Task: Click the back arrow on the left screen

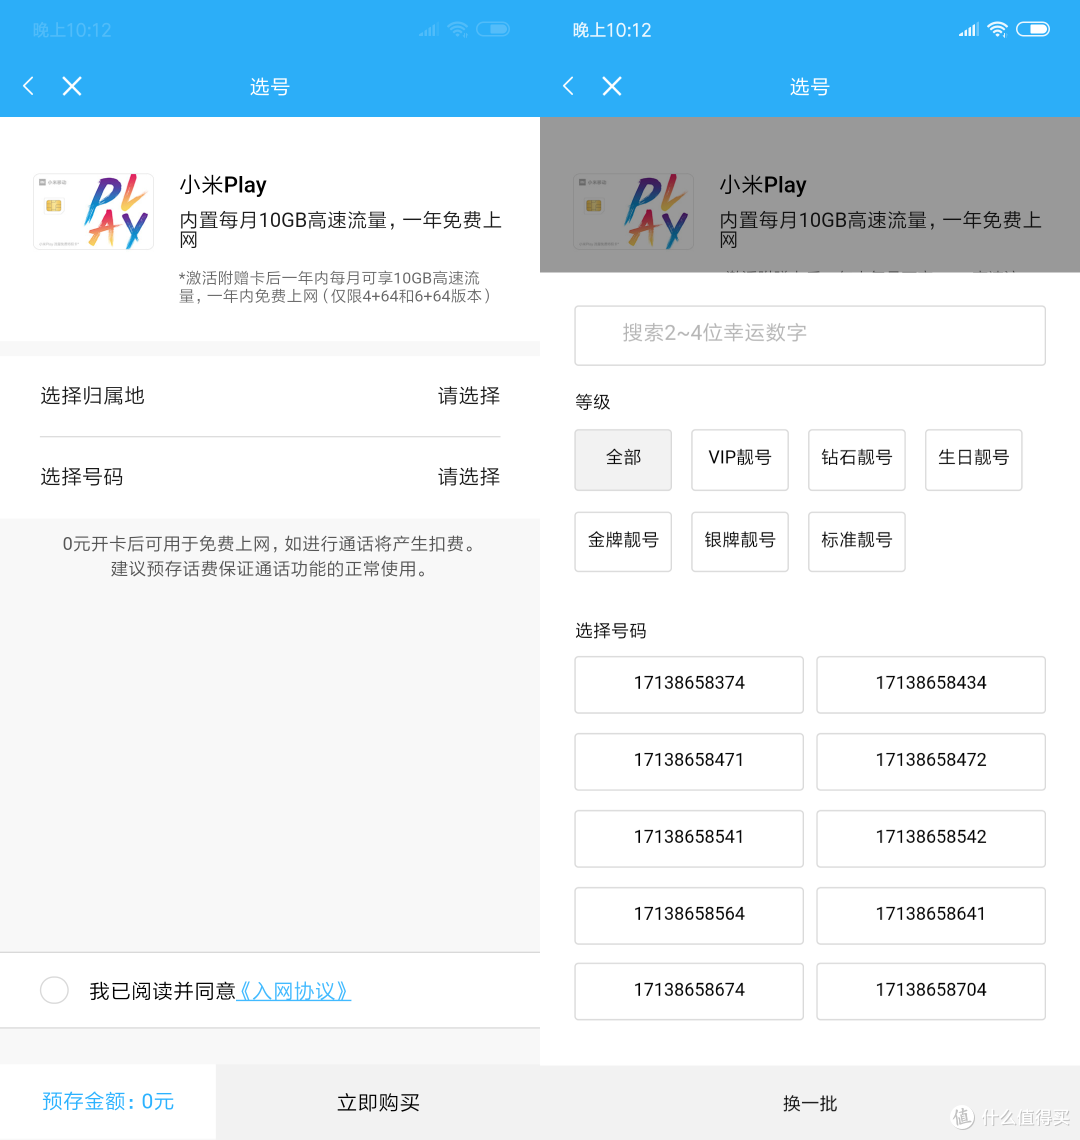Action: tap(27, 86)
